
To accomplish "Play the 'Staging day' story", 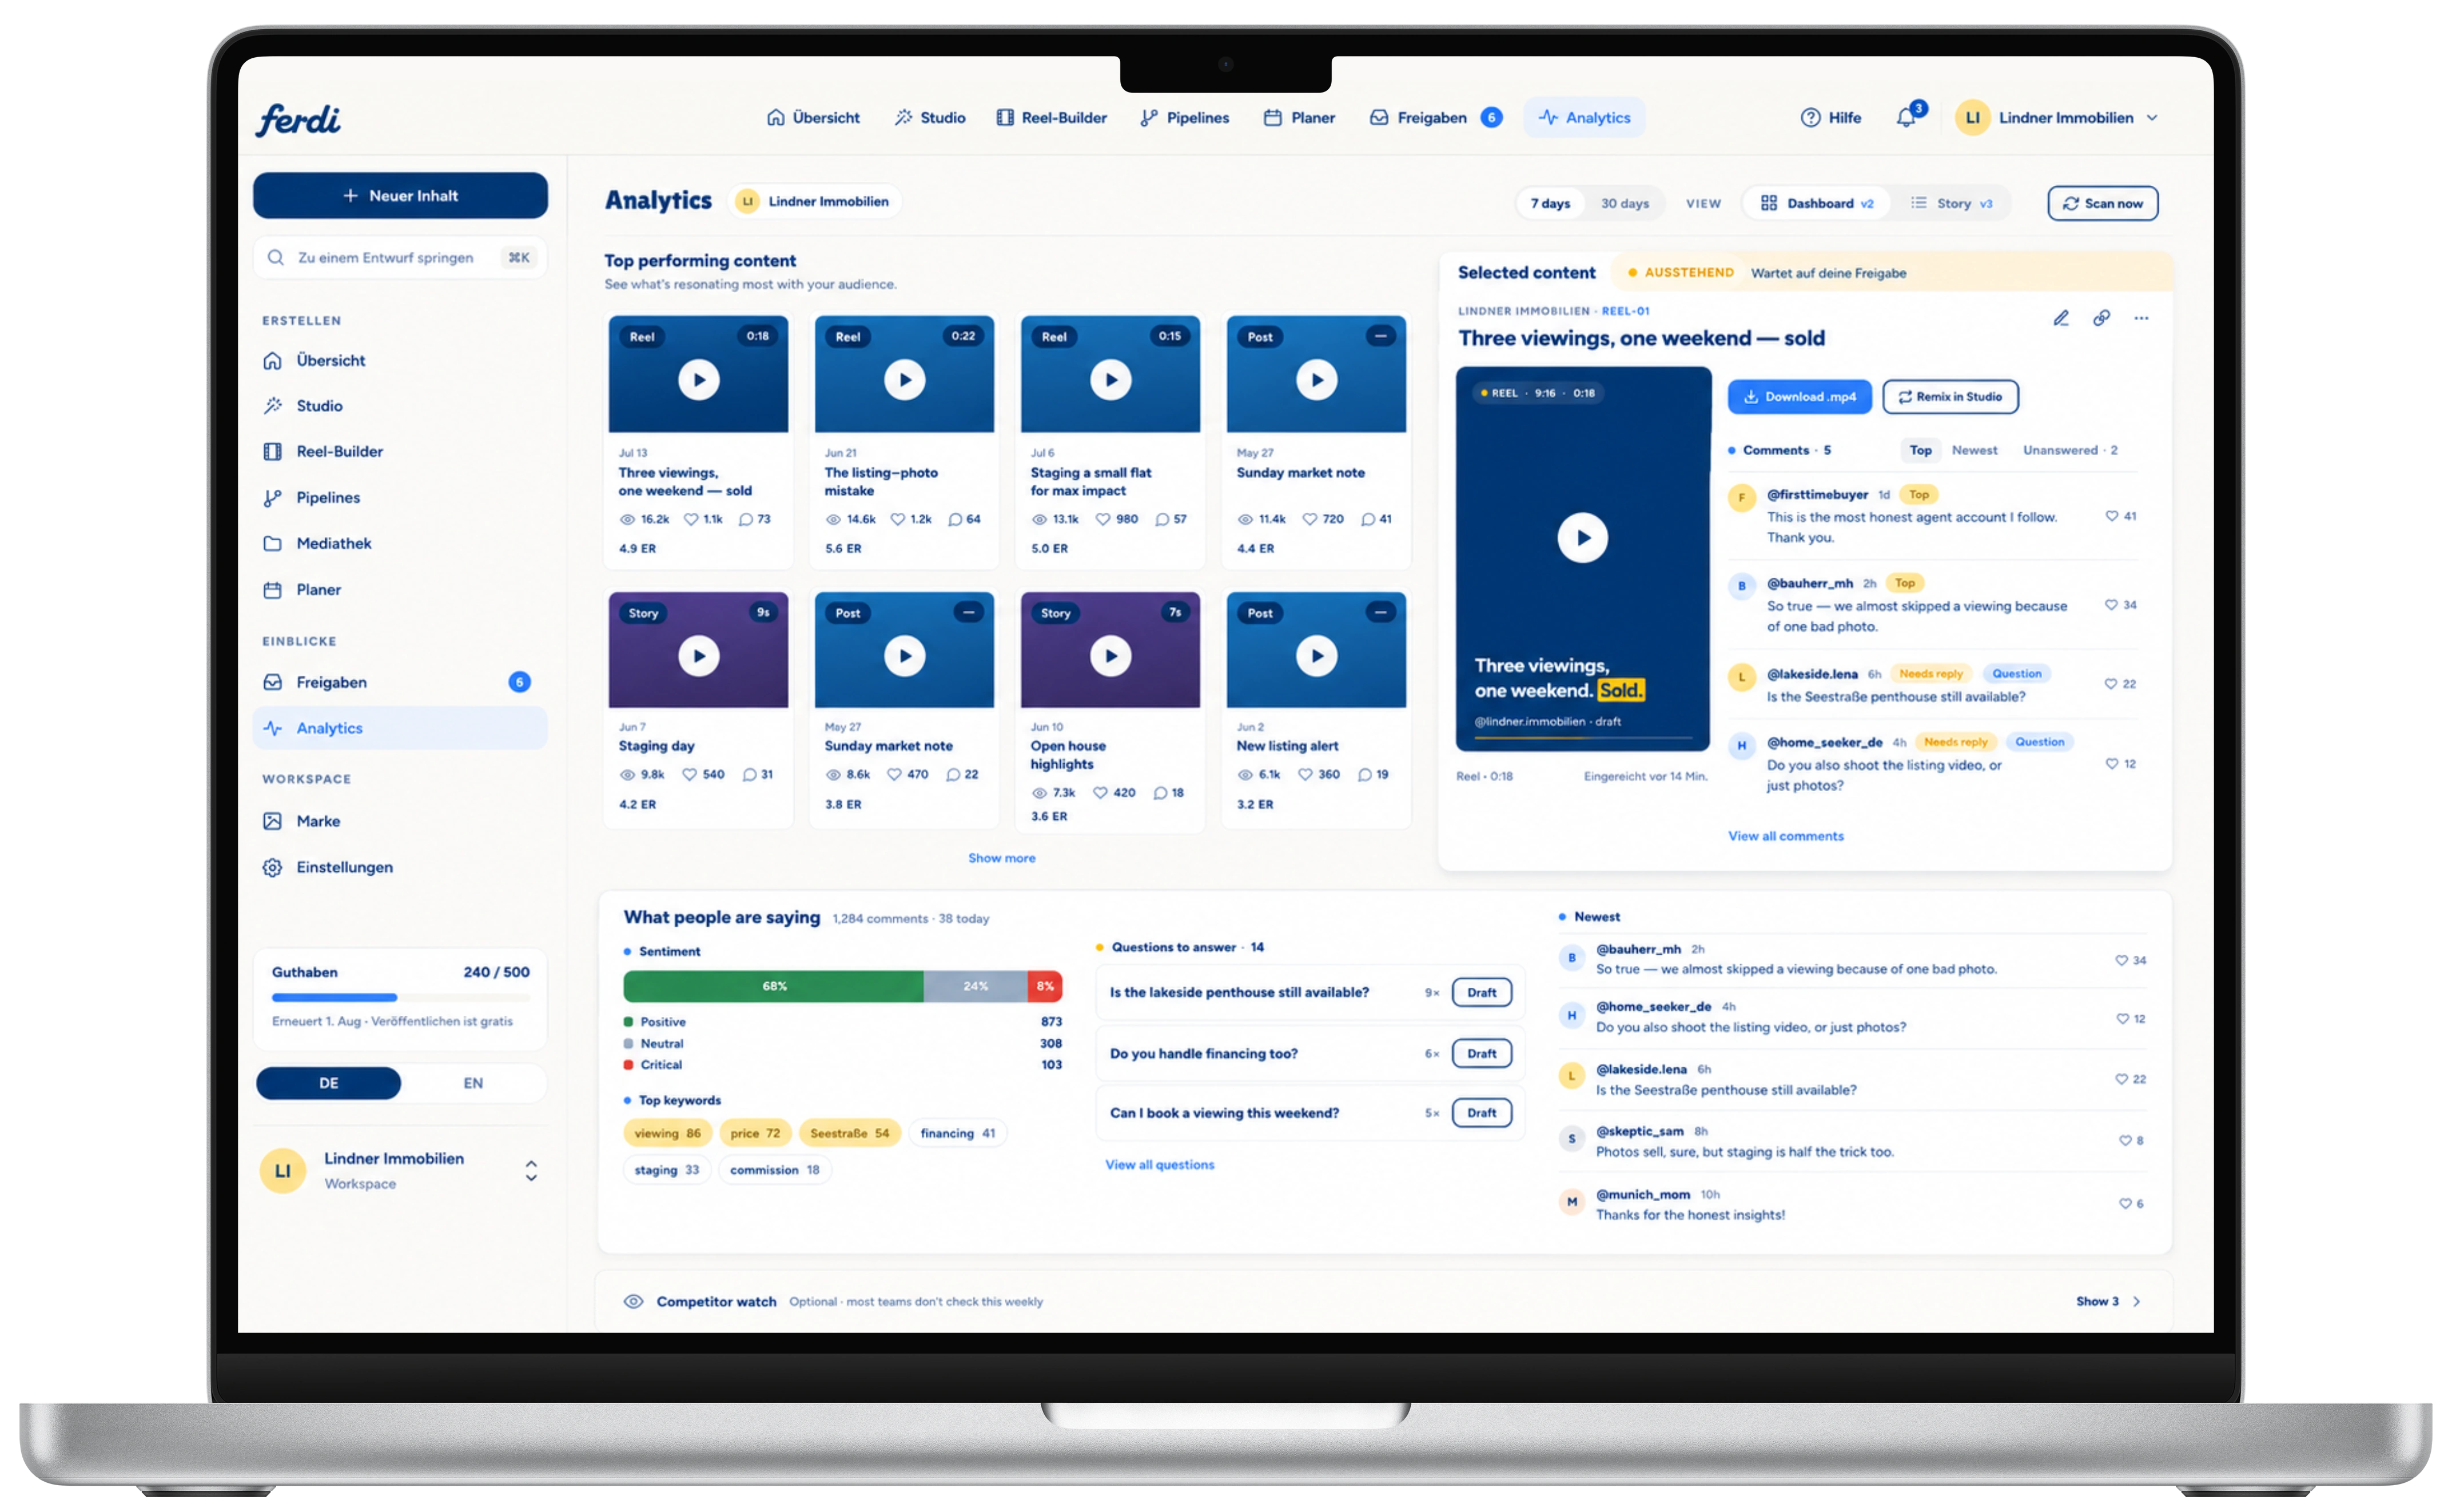I will click(698, 656).
